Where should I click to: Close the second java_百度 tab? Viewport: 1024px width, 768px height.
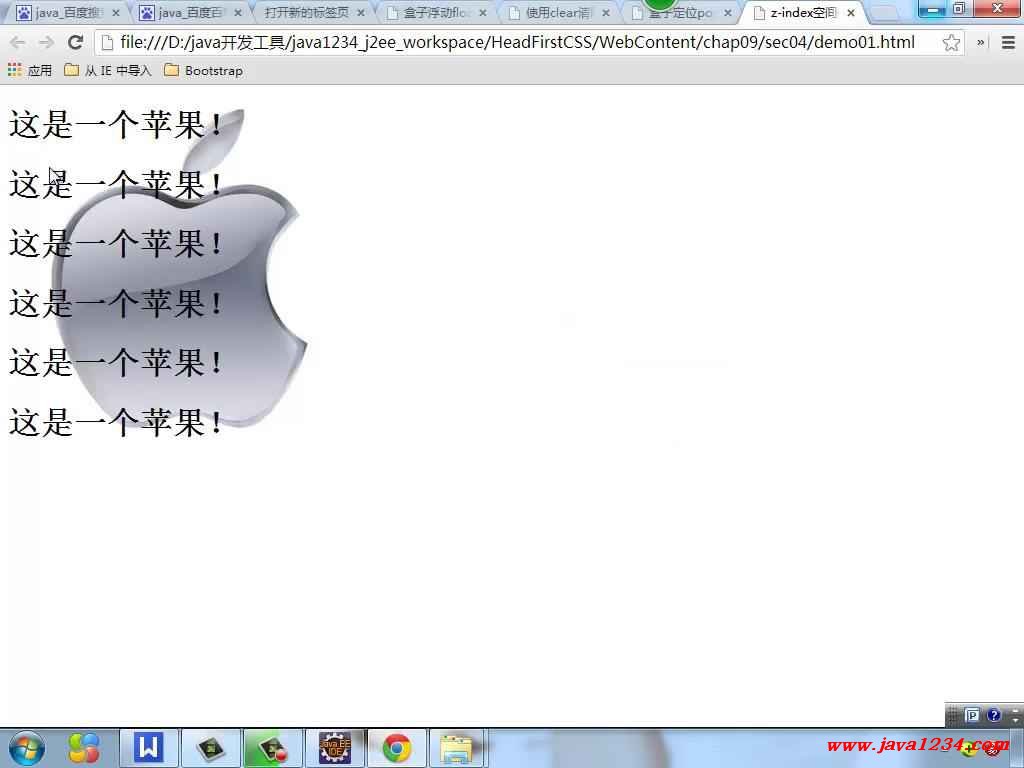click(x=238, y=13)
